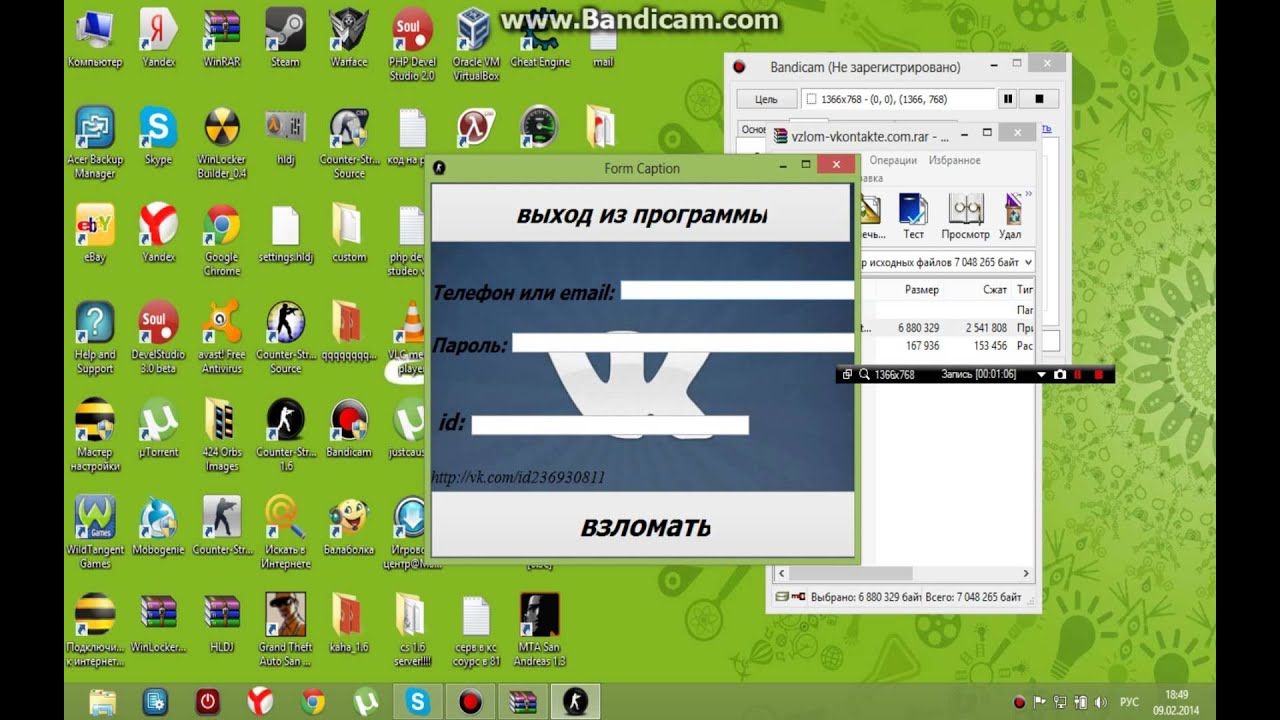Pause recording on the floating Bandicam bar
The height and width of the screenshot is (720, 1280).
(x=1079, y=374)
